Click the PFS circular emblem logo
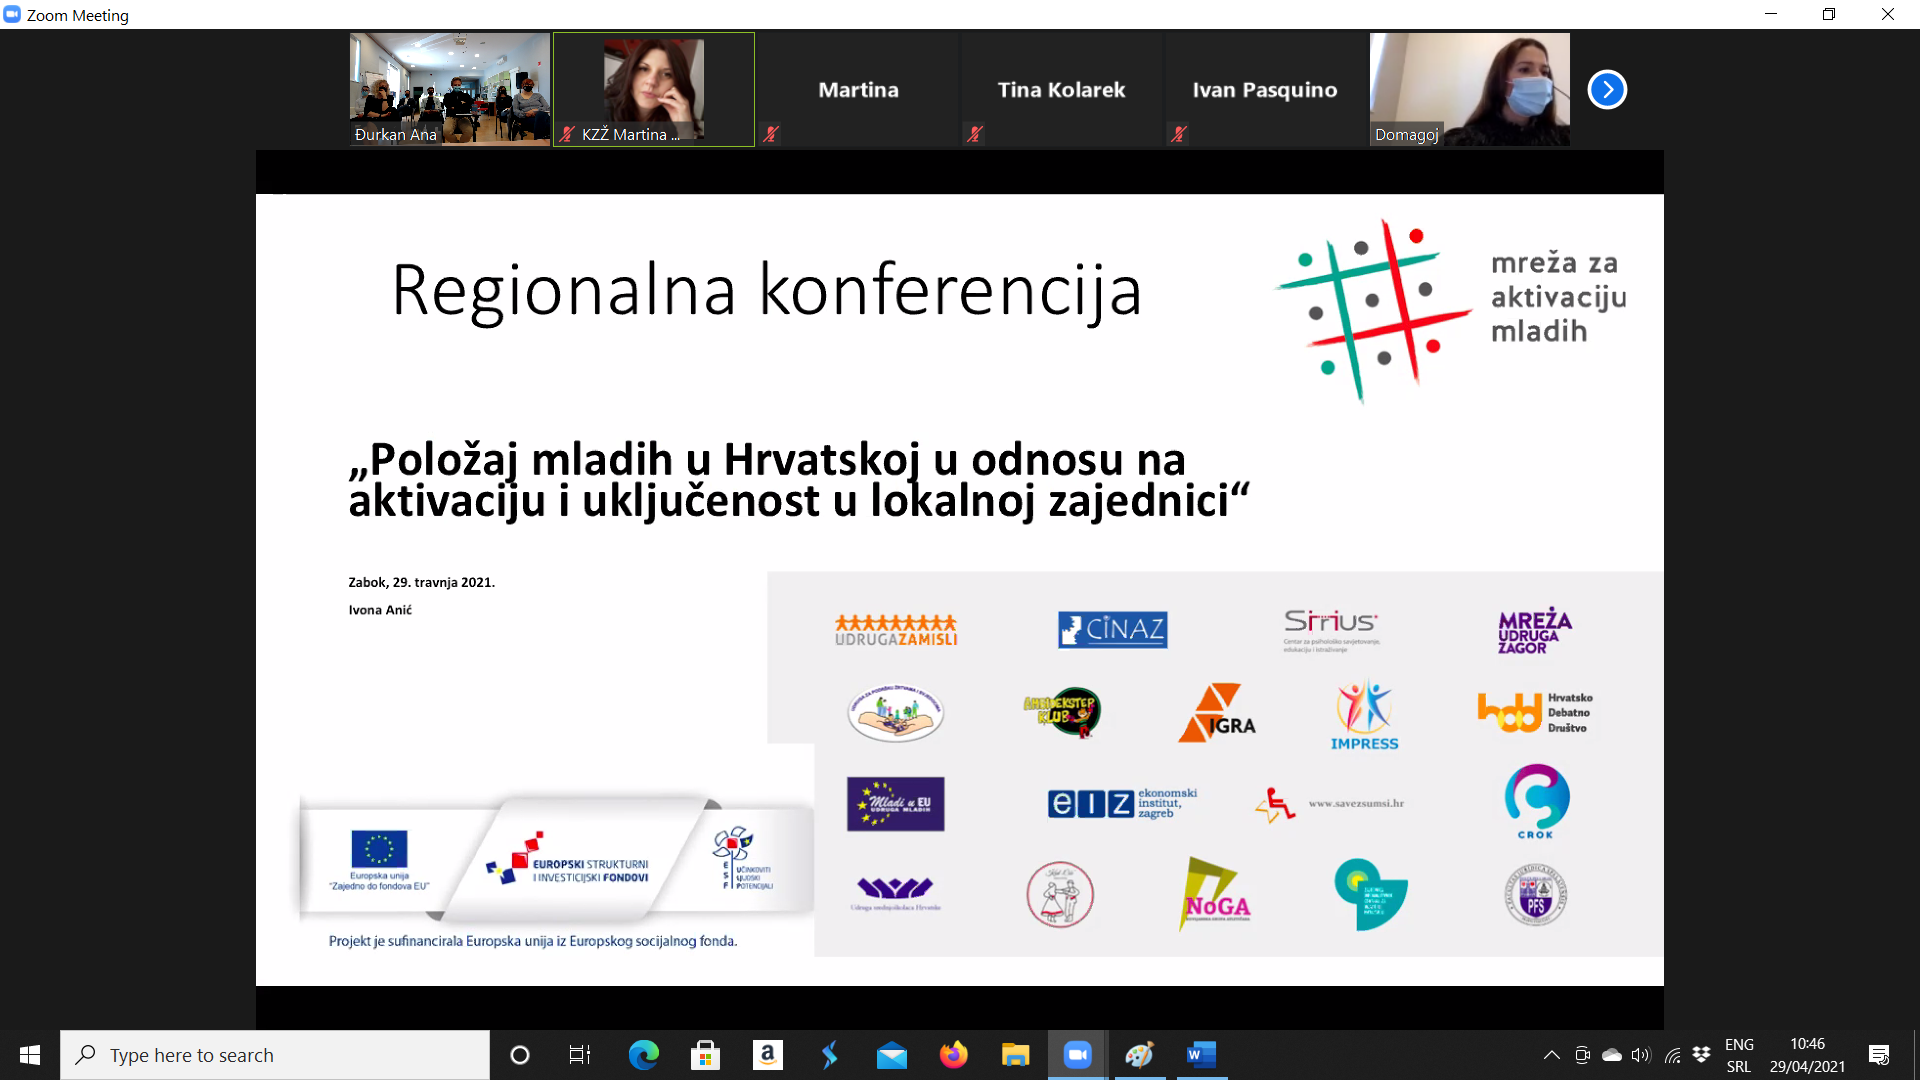Viewport: 1920px width, 1080px height. point(1536,894)
